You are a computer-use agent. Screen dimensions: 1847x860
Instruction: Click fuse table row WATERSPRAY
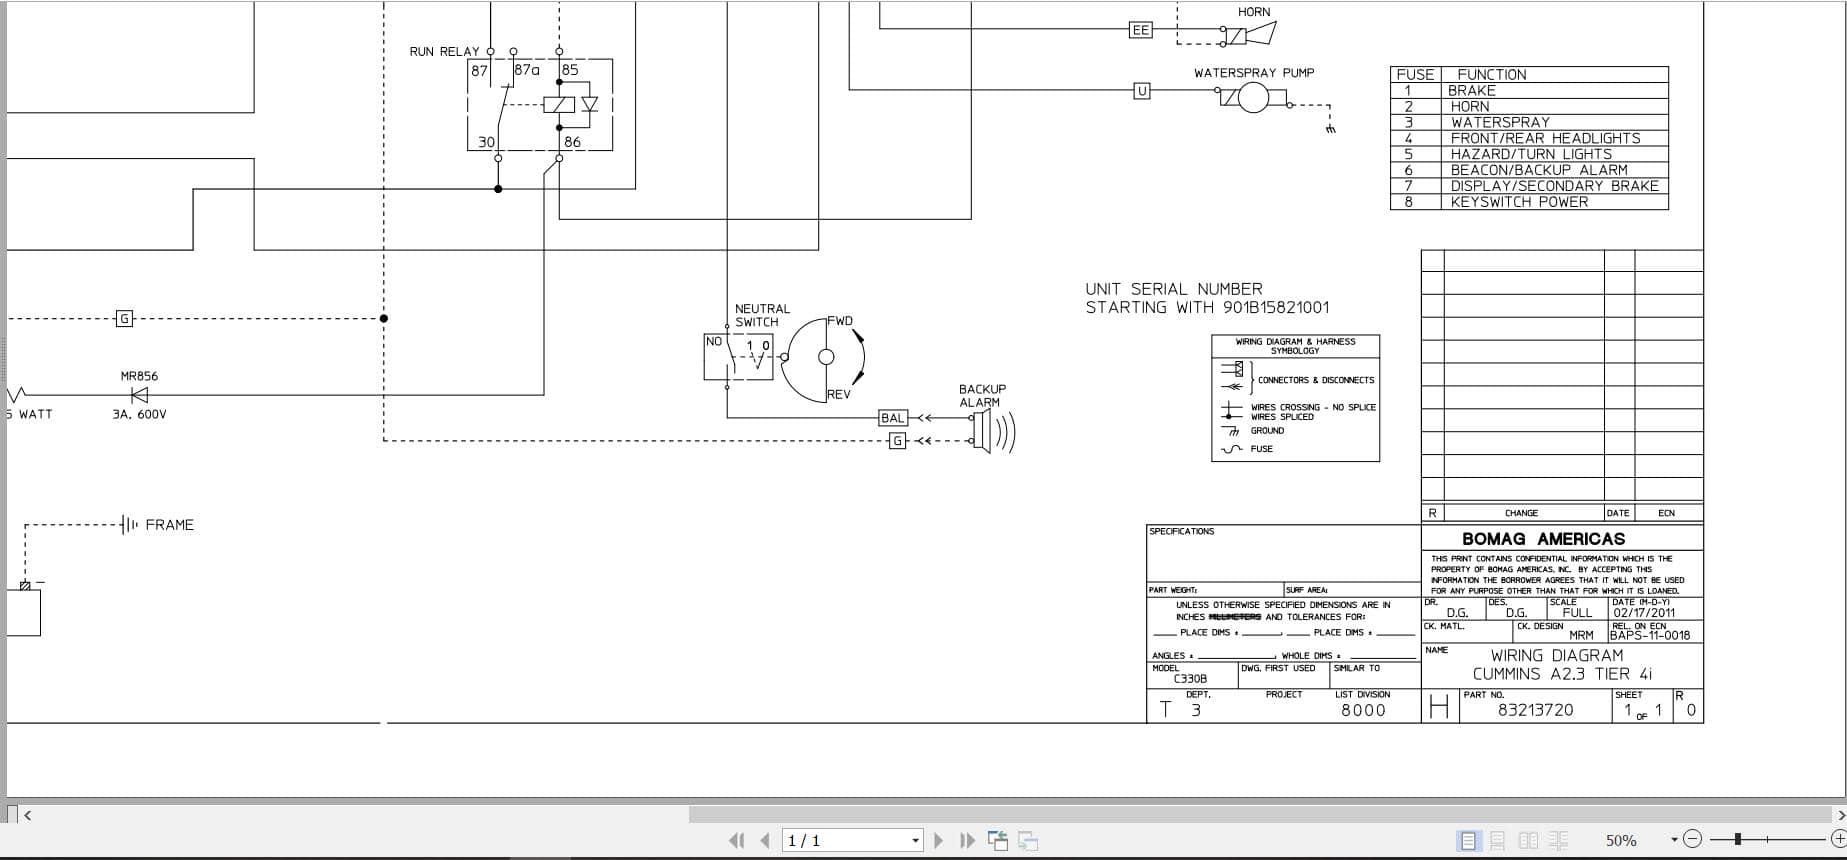click(x=1529, y=122)
